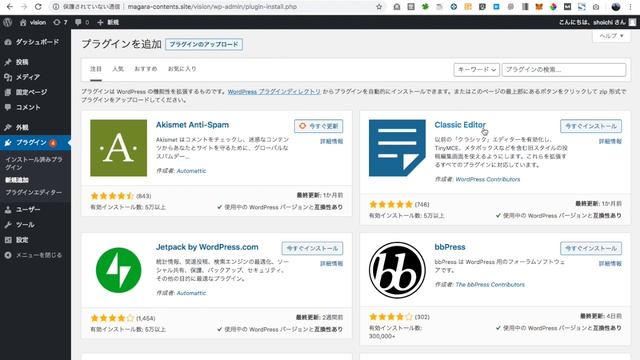This screenshot has width=640, height=360.
Task: Switch to the 人気 tab
Action: tap(118, 69)
